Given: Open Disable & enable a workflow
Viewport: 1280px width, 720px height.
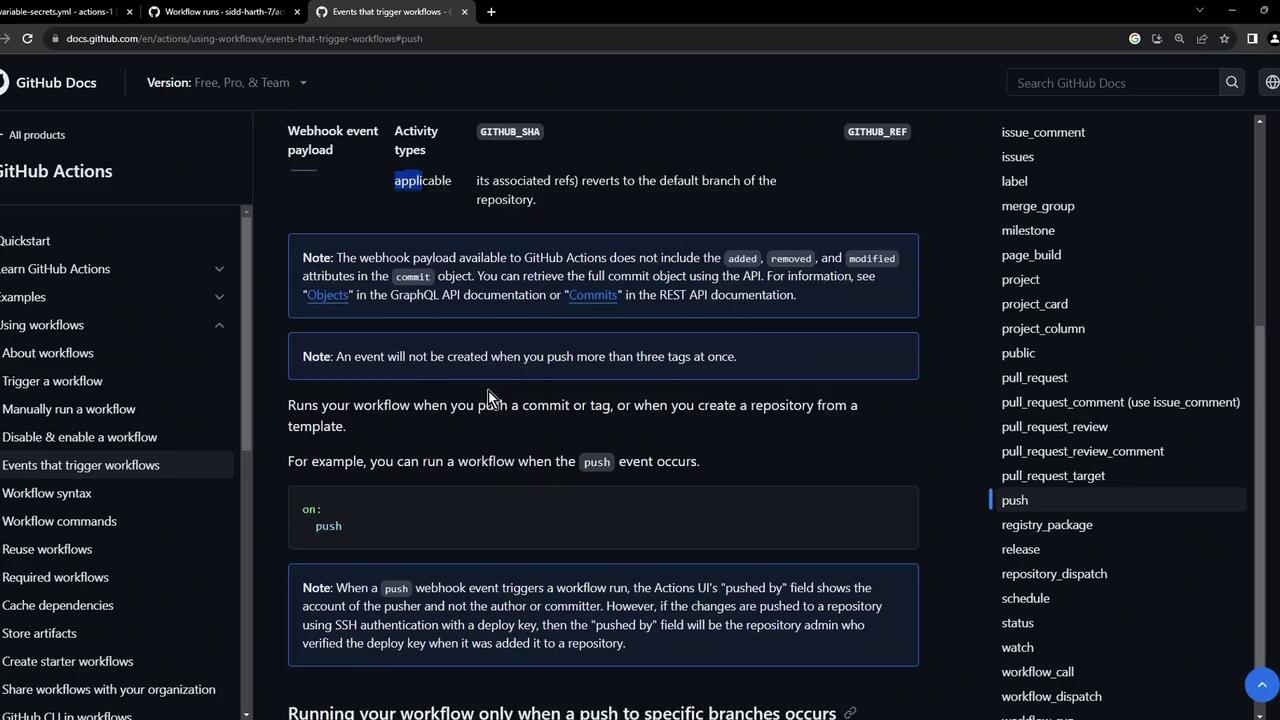Looking at the screenshot, I should click(x=80, y=437).
